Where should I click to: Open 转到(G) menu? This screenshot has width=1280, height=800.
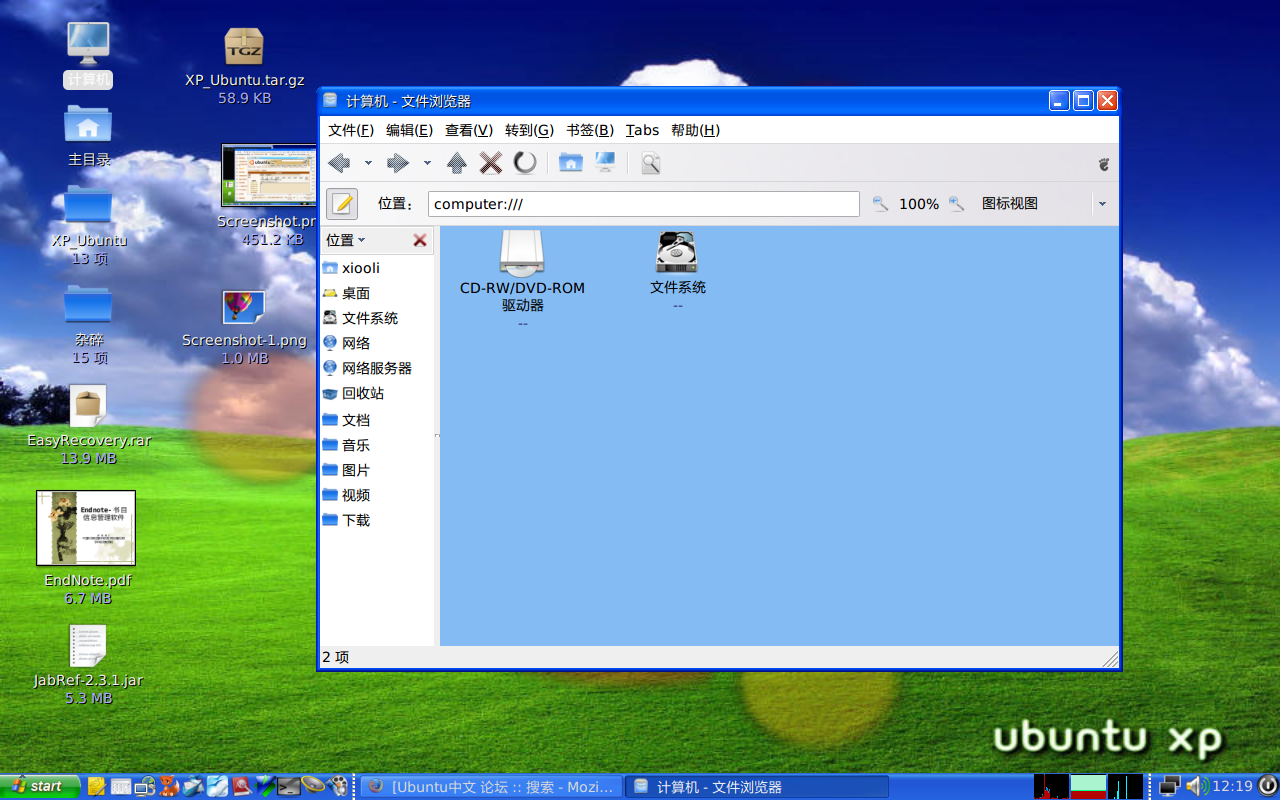point(529,130)
